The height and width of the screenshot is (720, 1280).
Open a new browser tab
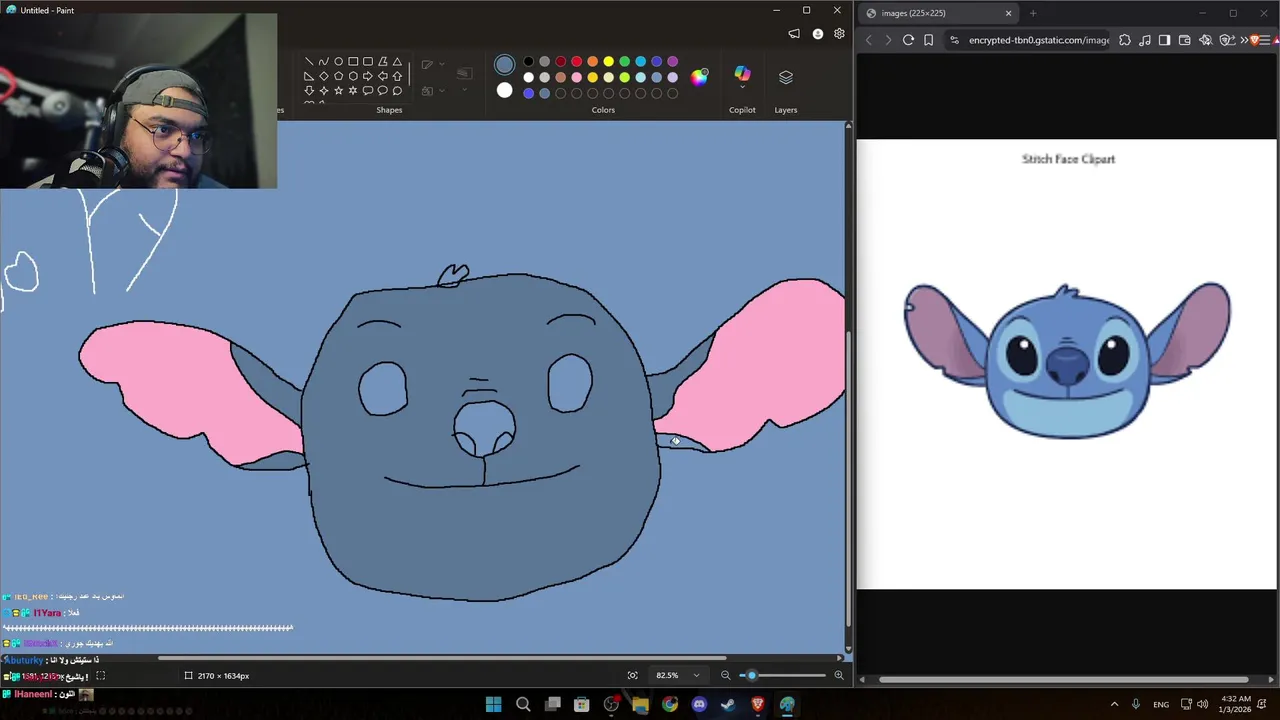tap(1033, 13)
